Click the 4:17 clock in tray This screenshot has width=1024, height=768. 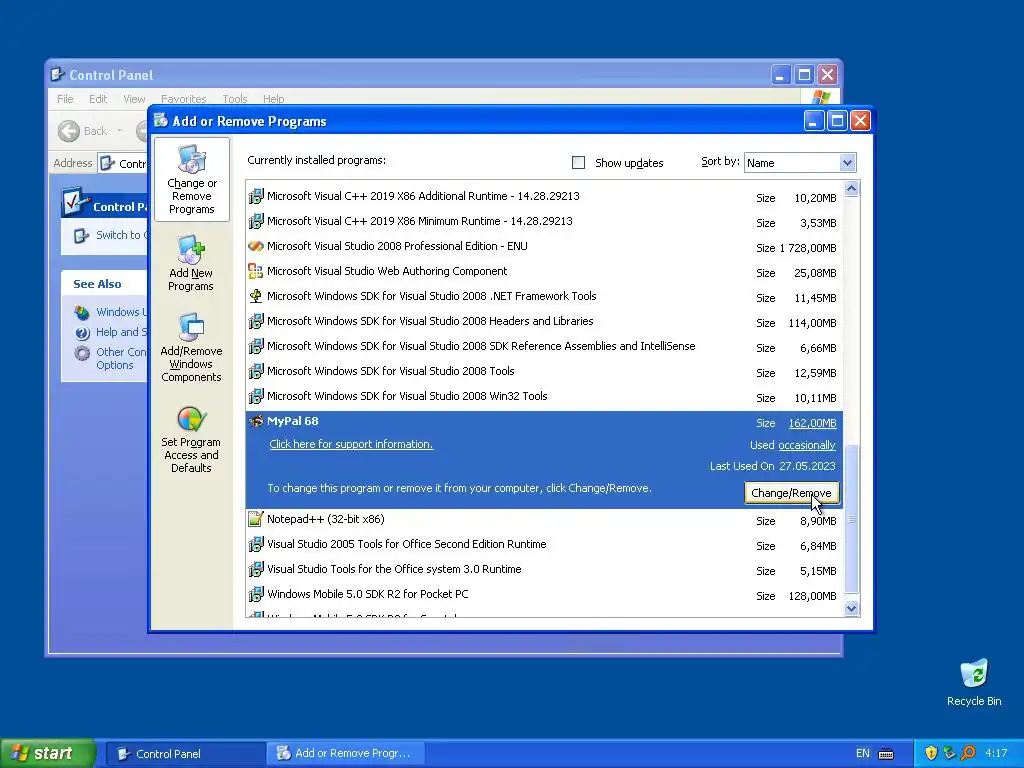pos(996,754)
